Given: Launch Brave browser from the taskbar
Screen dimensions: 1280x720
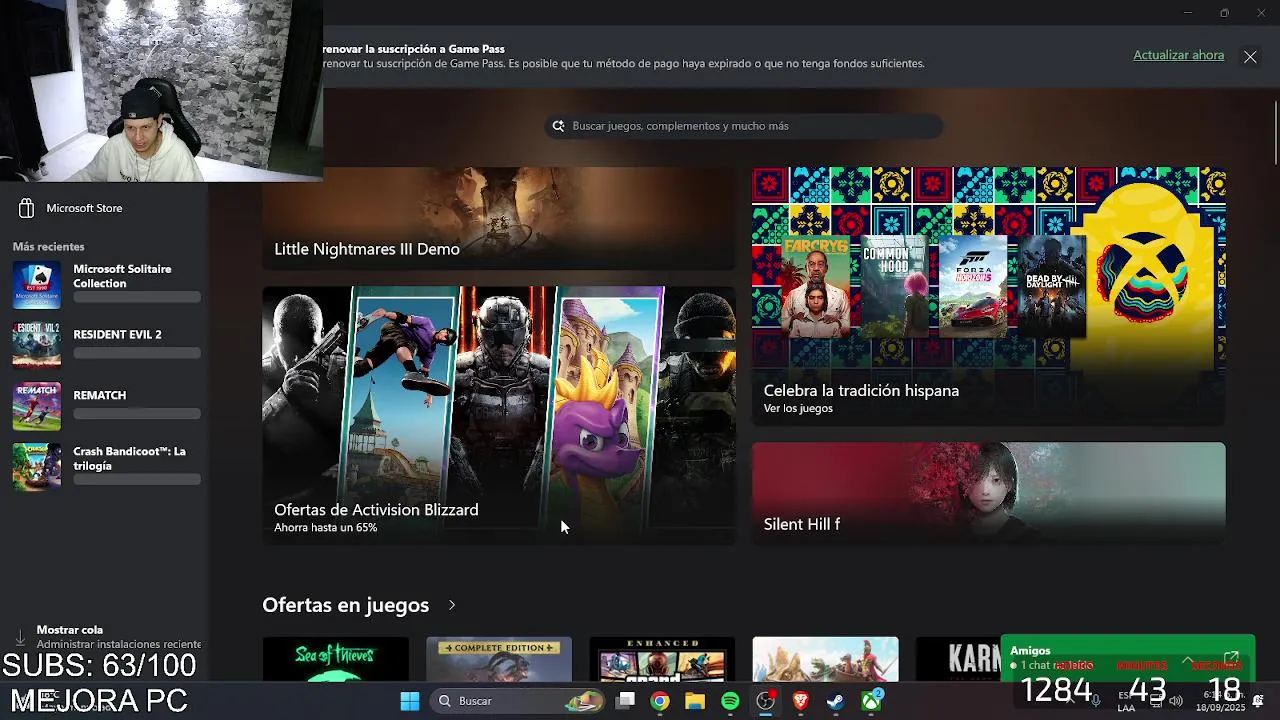Looking at the screenshot, I should coord(801,701).
